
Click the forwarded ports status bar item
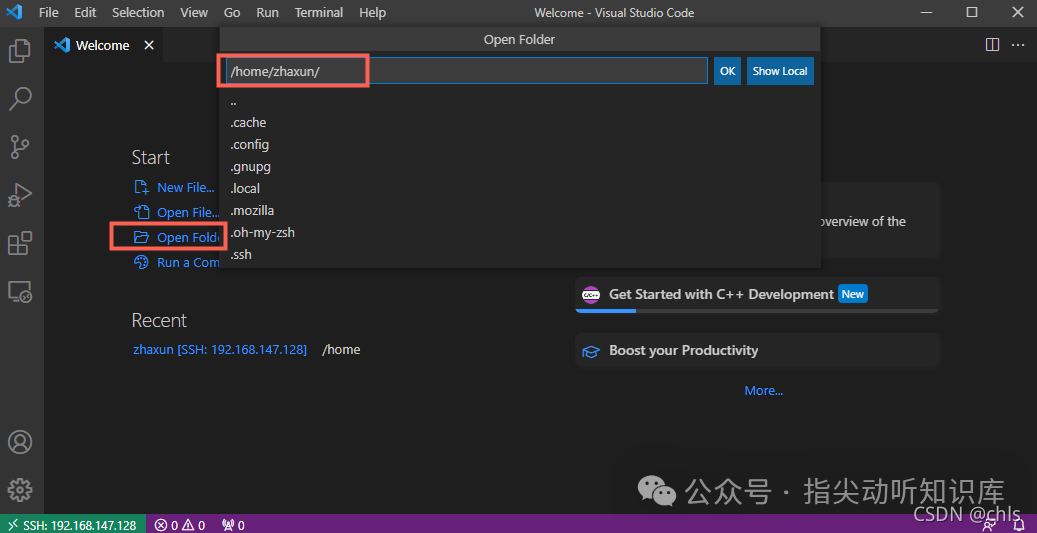tap(233, 525)
